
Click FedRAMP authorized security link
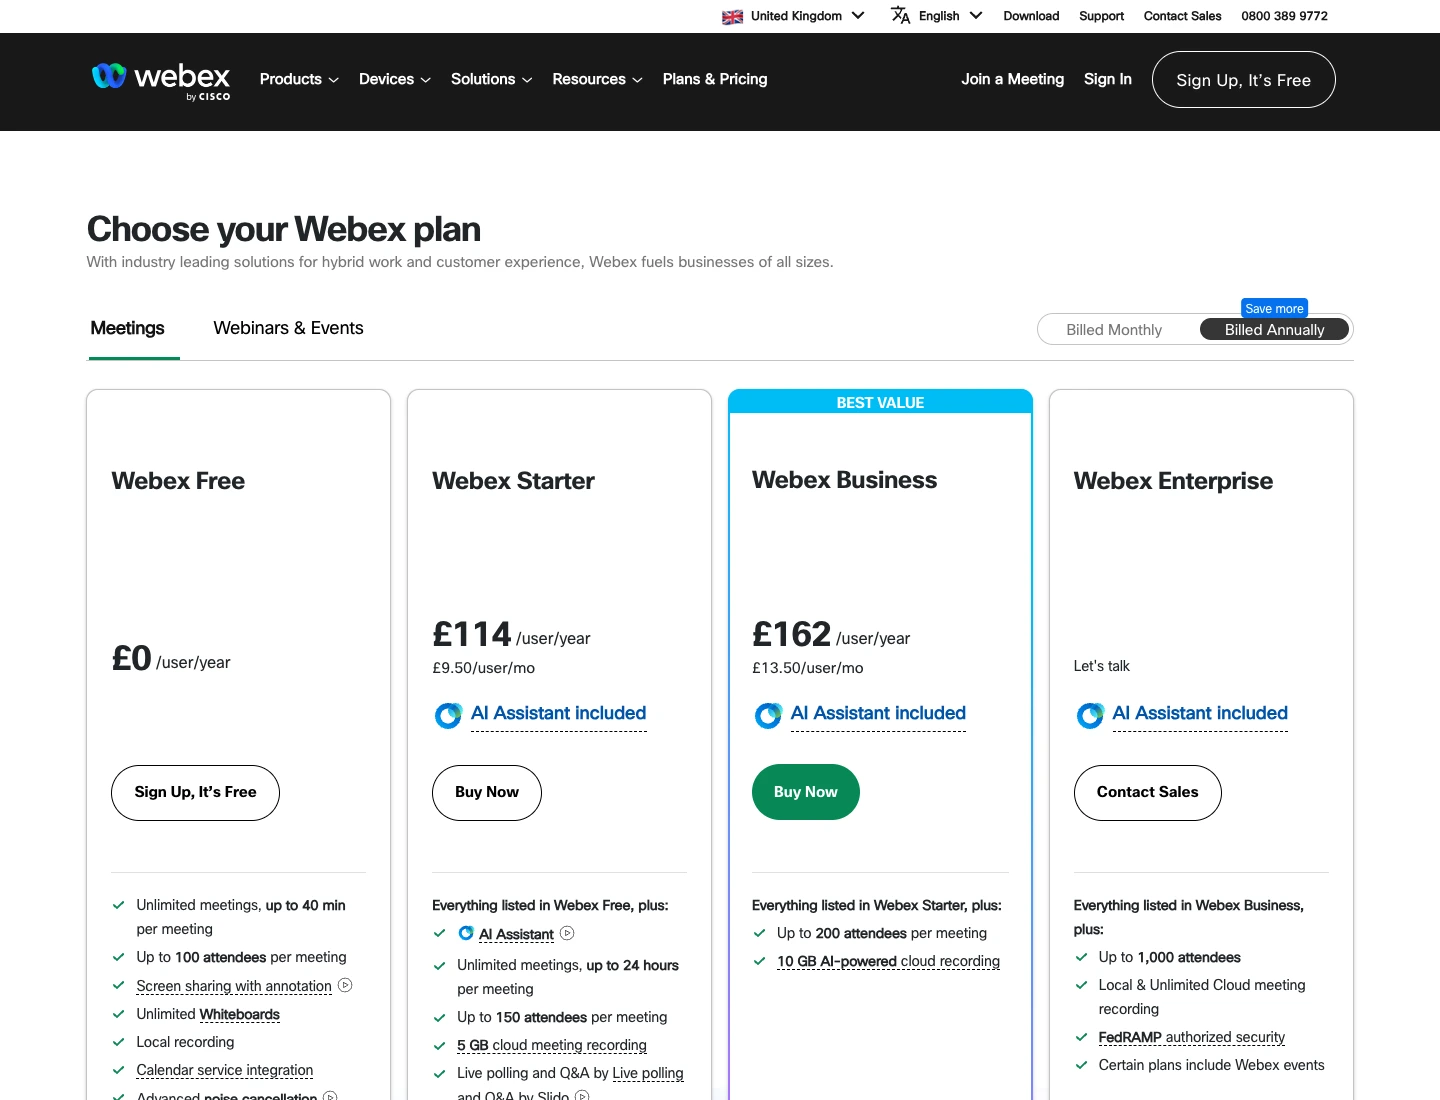tap(1192, 1037)
